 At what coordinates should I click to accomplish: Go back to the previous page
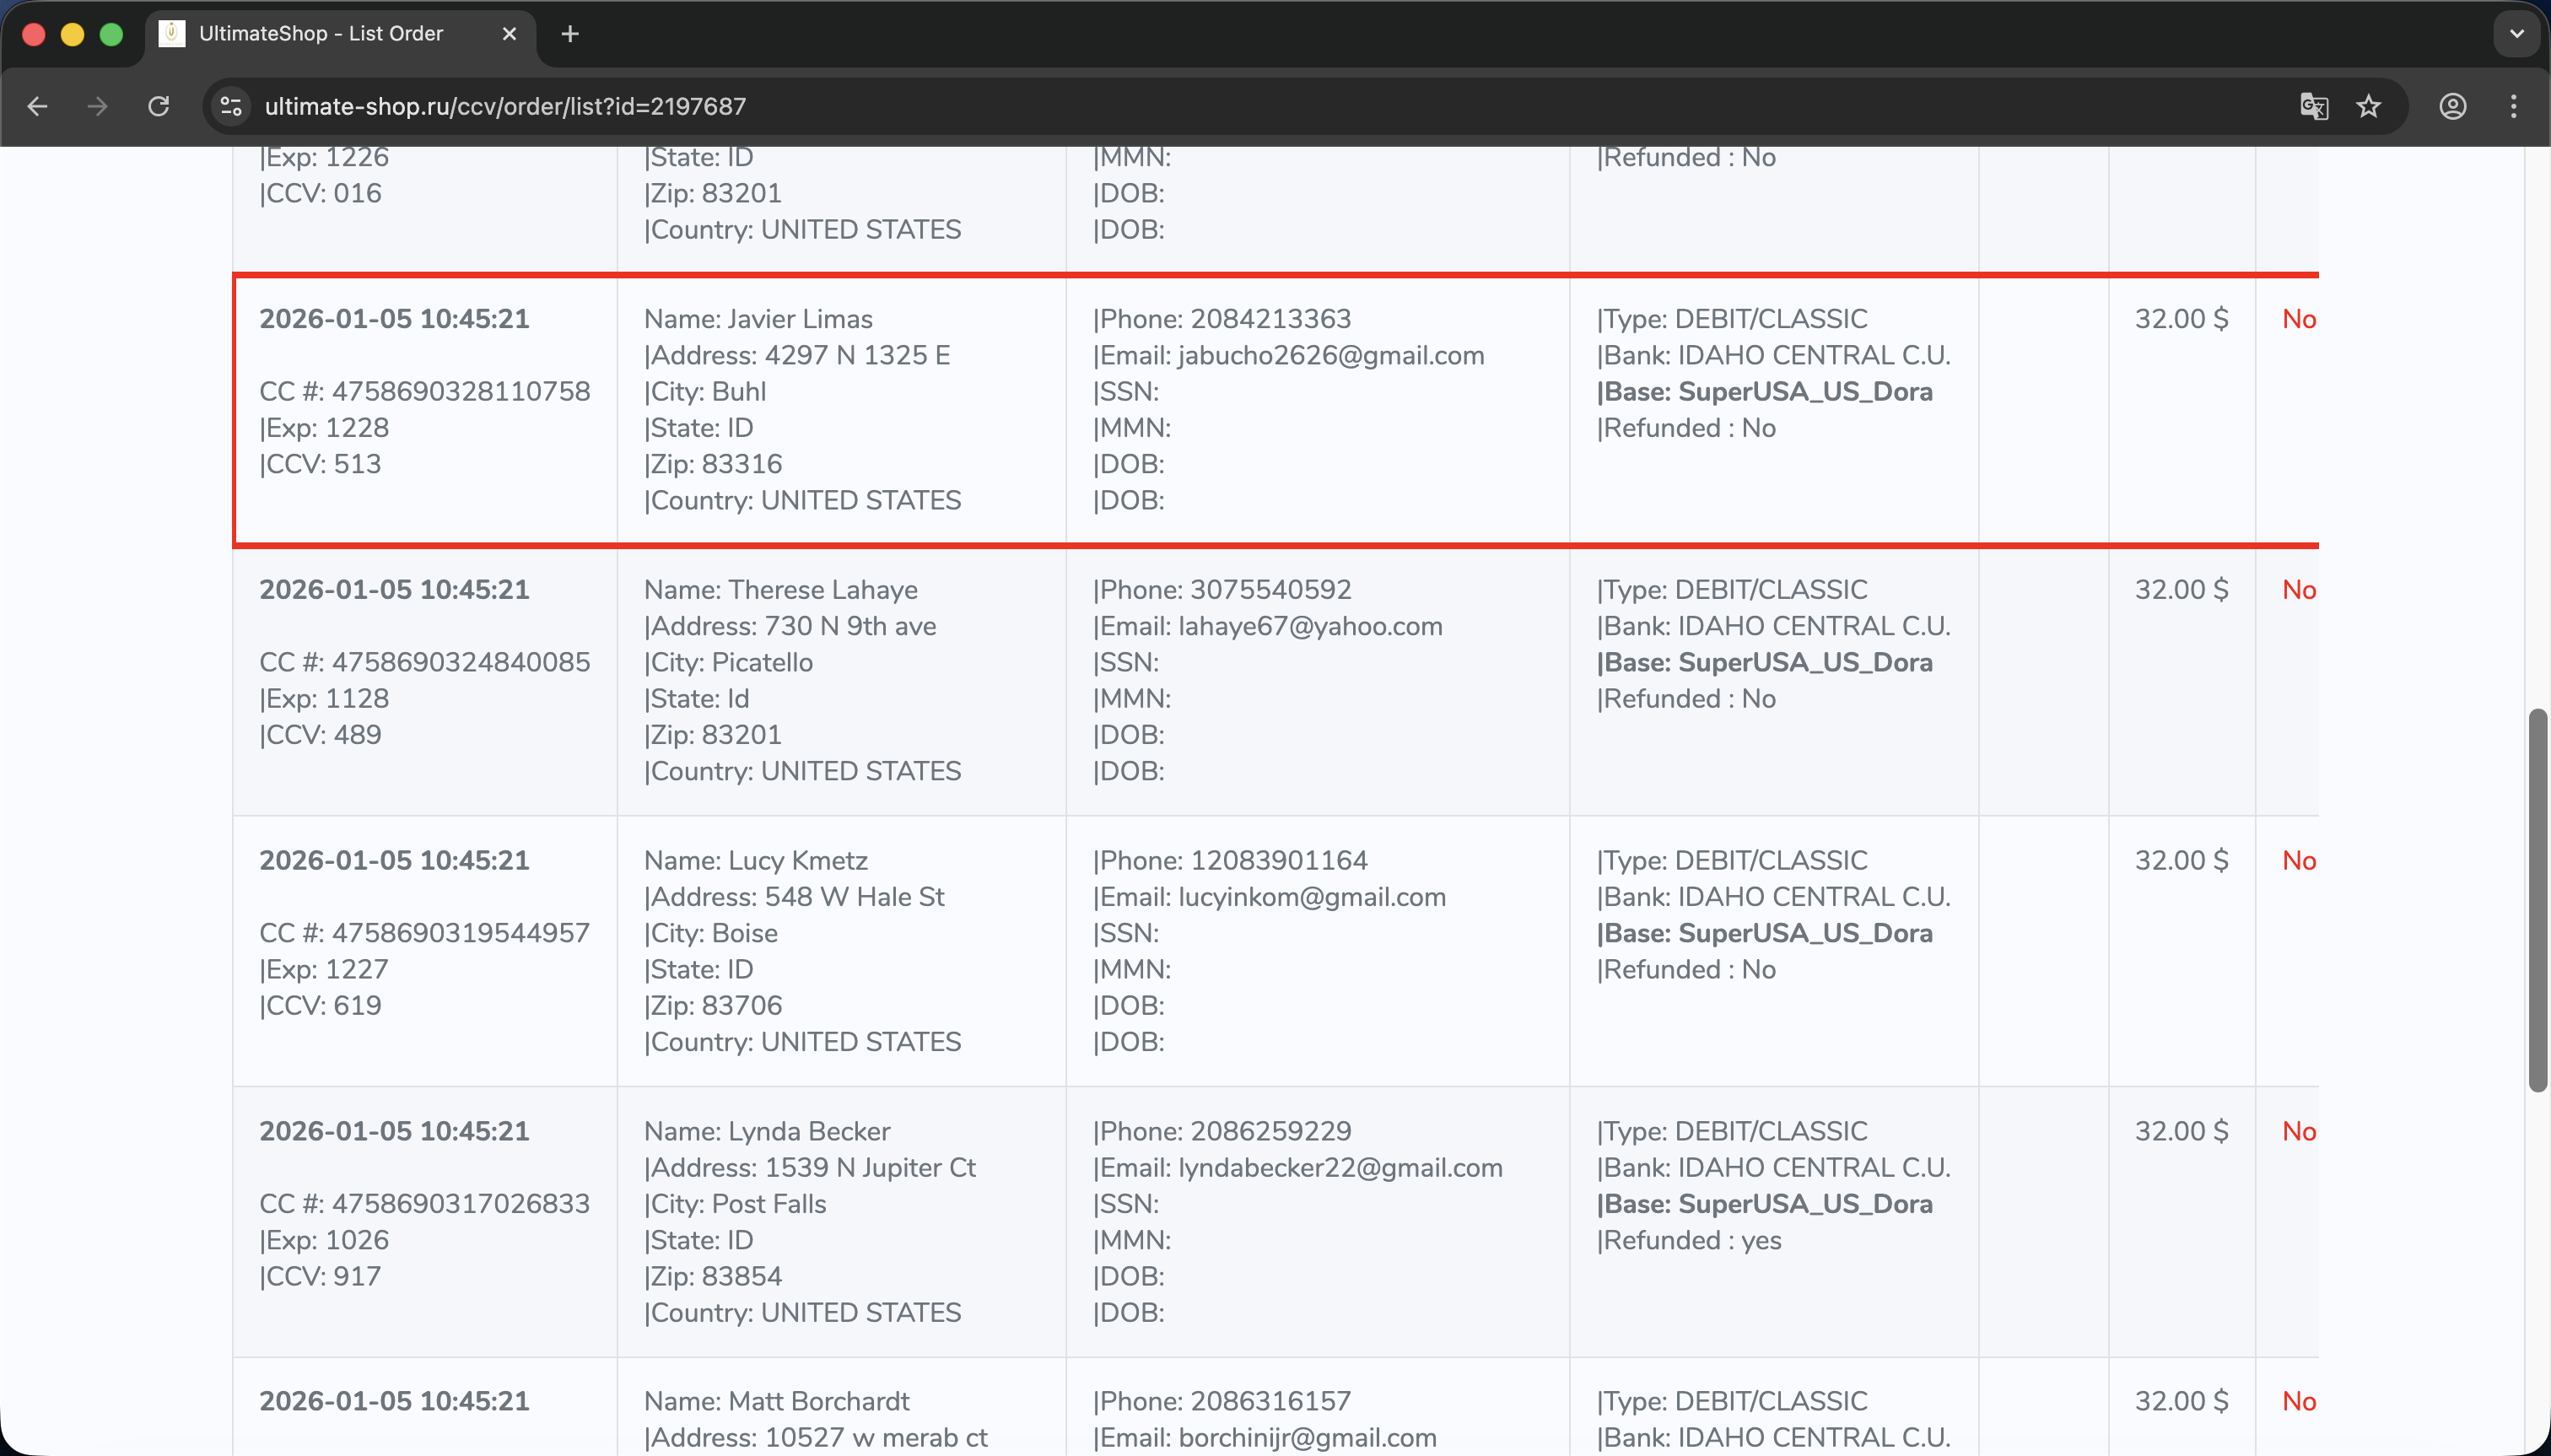point(37,106)
